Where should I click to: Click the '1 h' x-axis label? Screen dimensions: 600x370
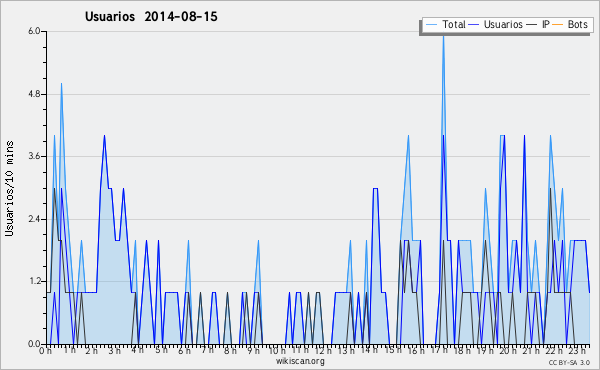69,350
